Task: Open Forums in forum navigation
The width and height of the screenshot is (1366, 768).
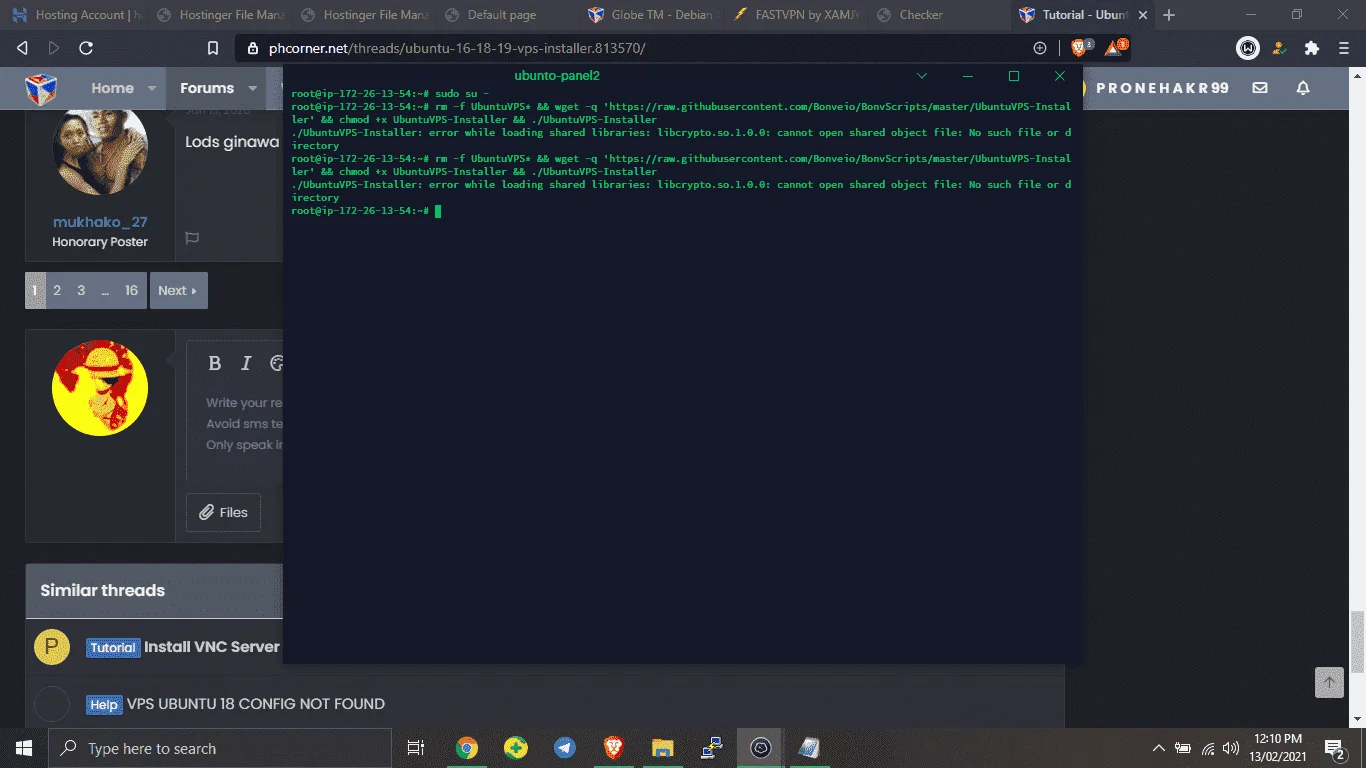Action: click(207, 88)
